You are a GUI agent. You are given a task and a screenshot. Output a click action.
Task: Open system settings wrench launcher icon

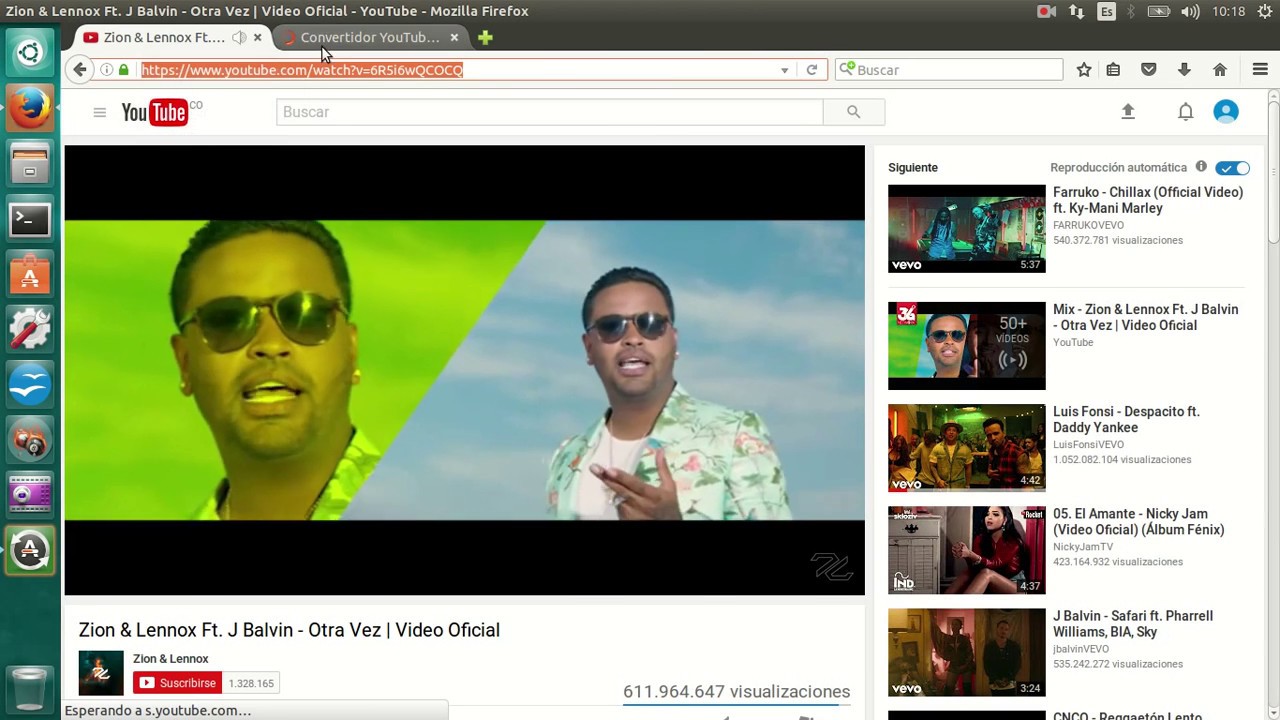tap(29, 329)
